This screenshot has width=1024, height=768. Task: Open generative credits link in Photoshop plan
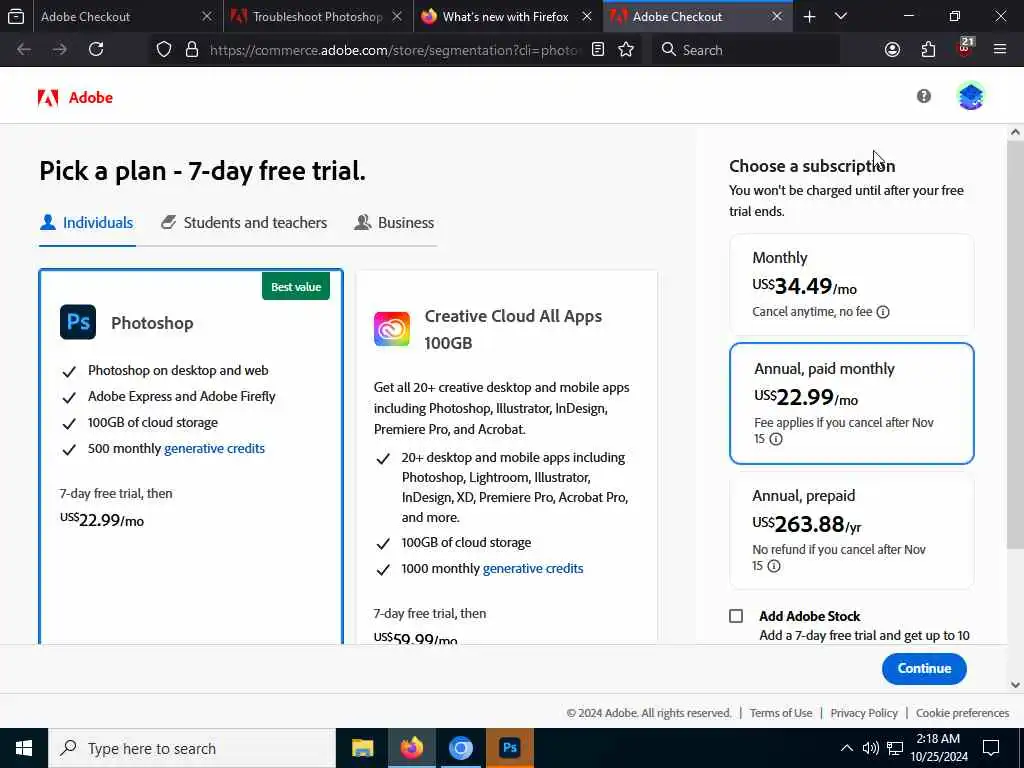pyautogui.click(x=214, y=449)
